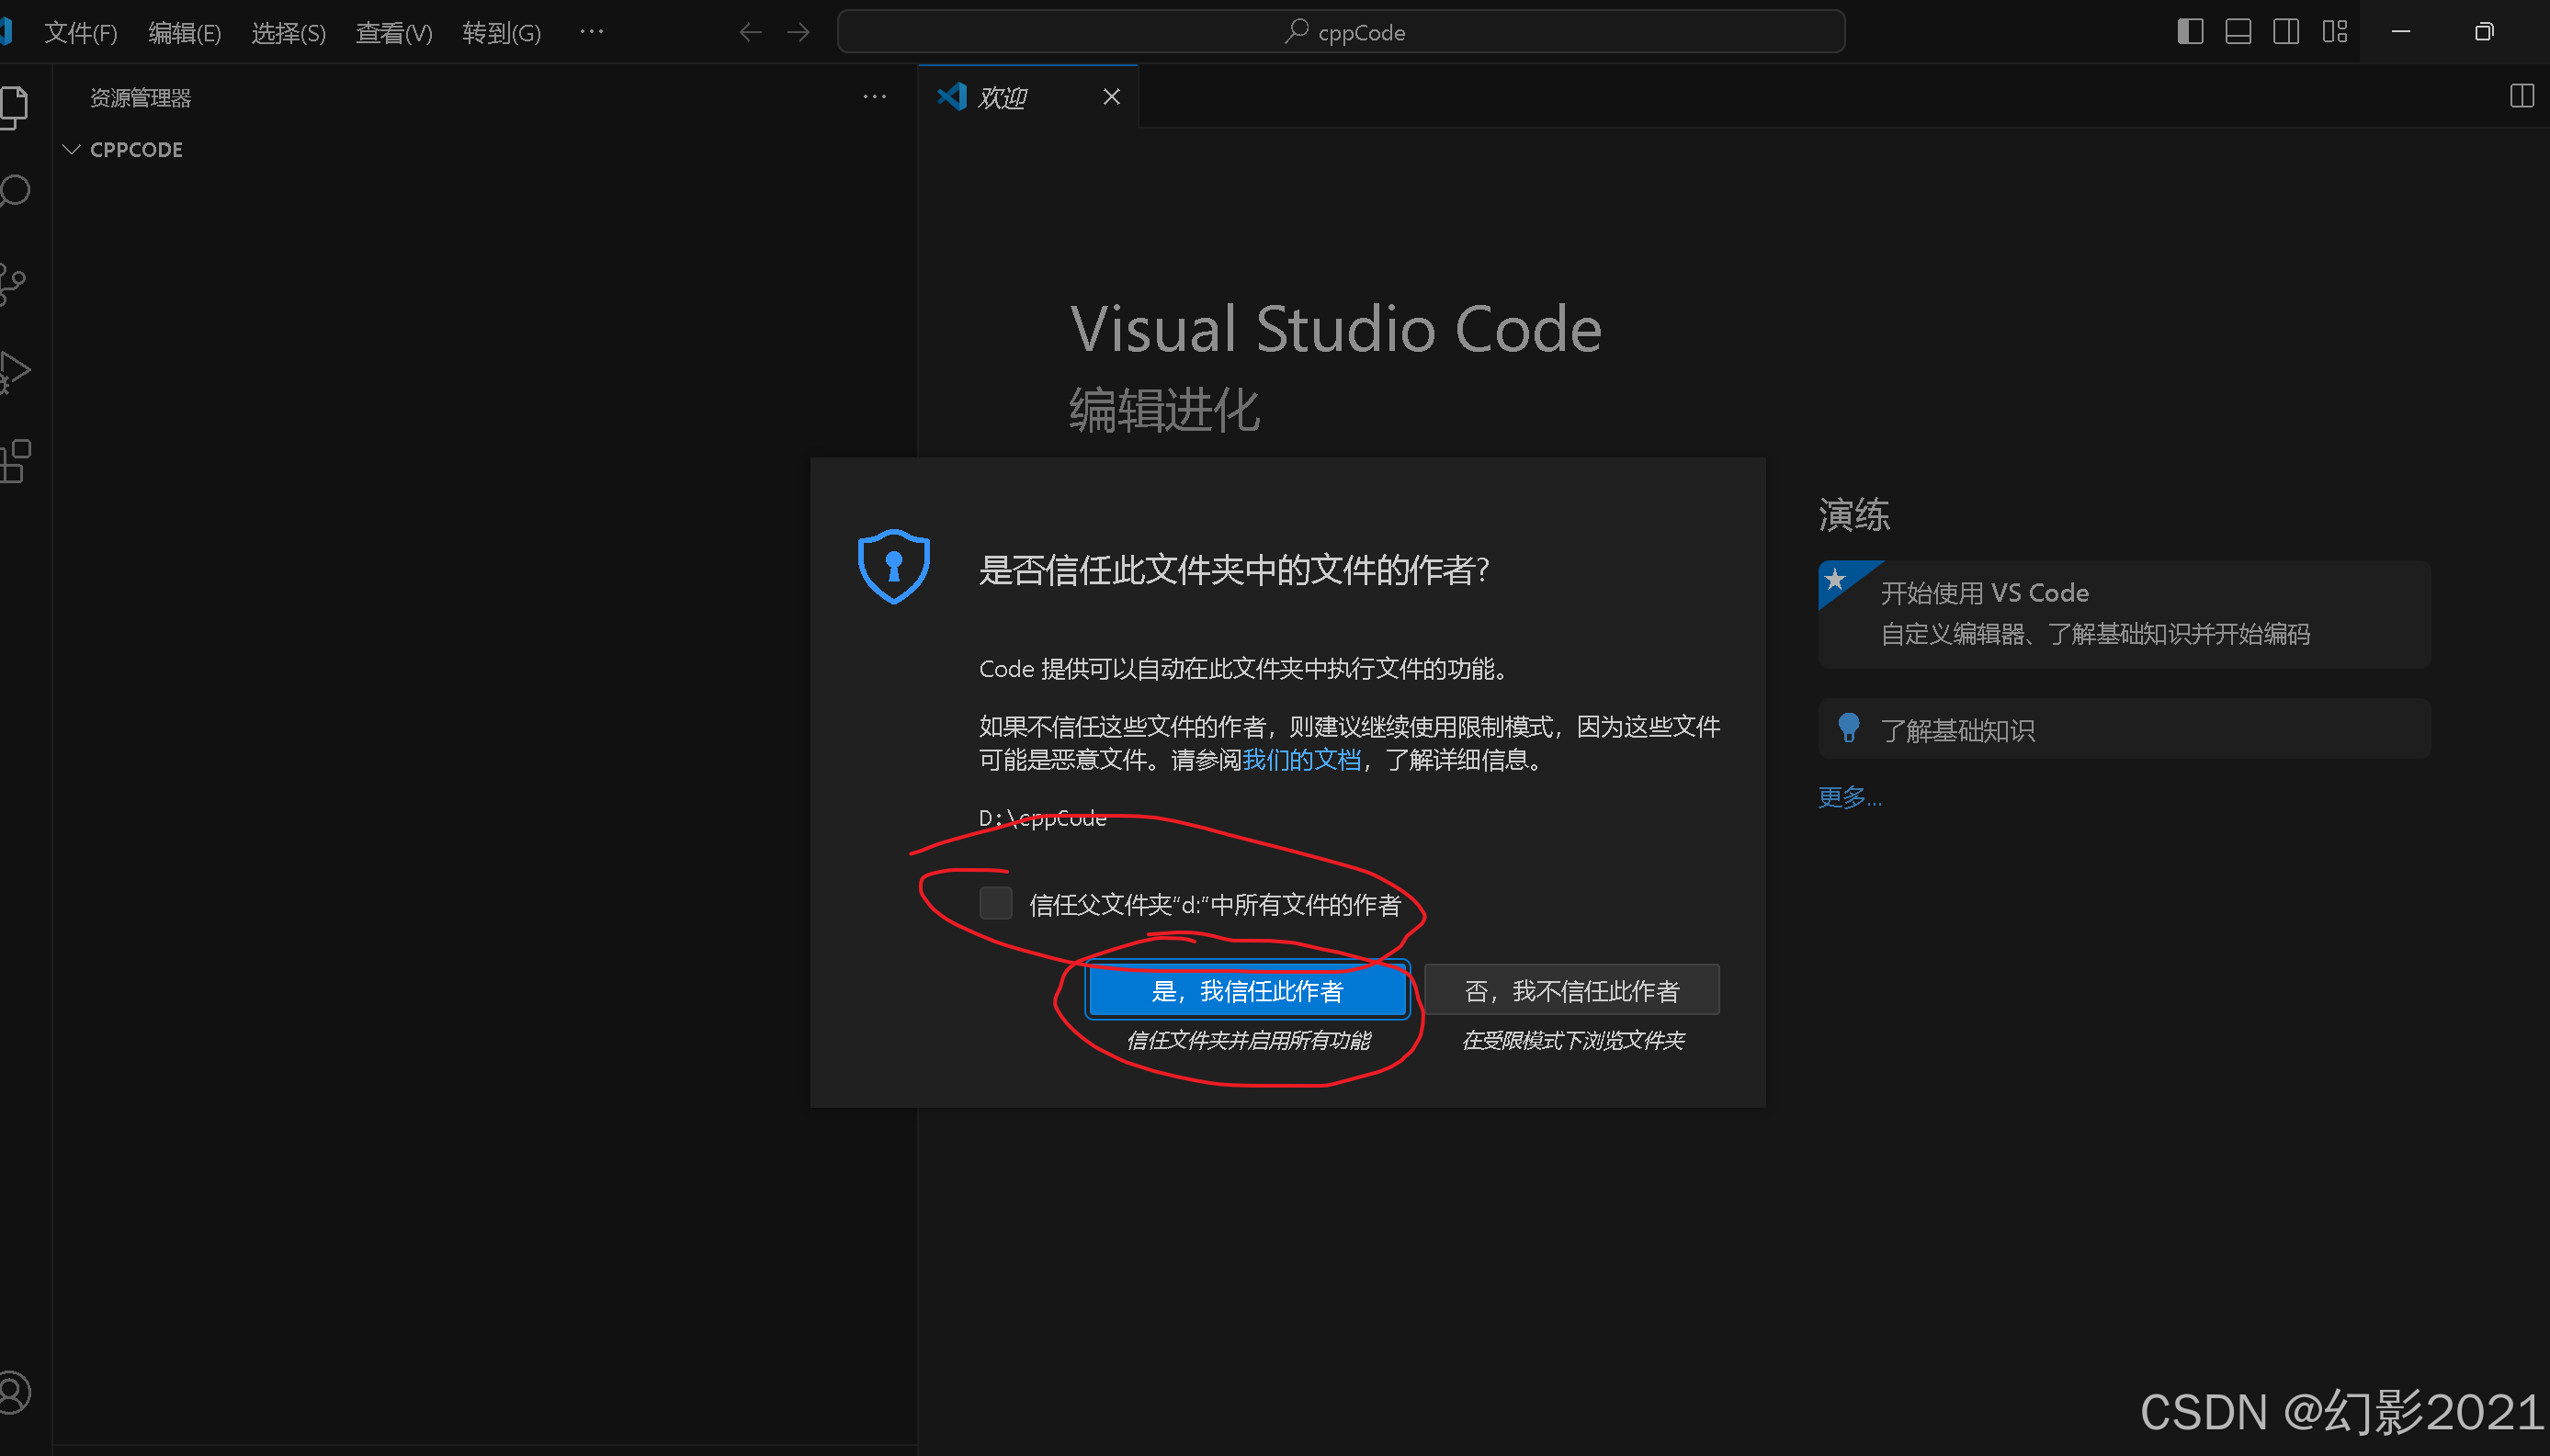Start the 开始使用 VS Code walkthrough

tap(2124, 614)
